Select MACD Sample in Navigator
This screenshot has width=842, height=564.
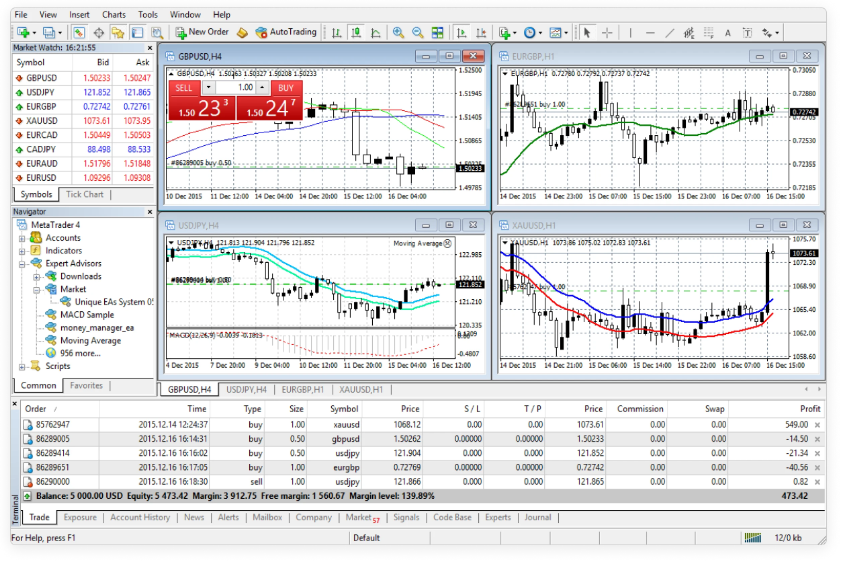pyautogui.click(x=87, y=315)
